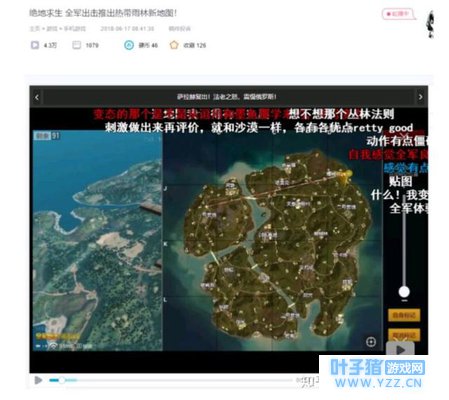Click the danmaku count icon beside 1079
Screen dimensions: 449x400
click(76, 45)
